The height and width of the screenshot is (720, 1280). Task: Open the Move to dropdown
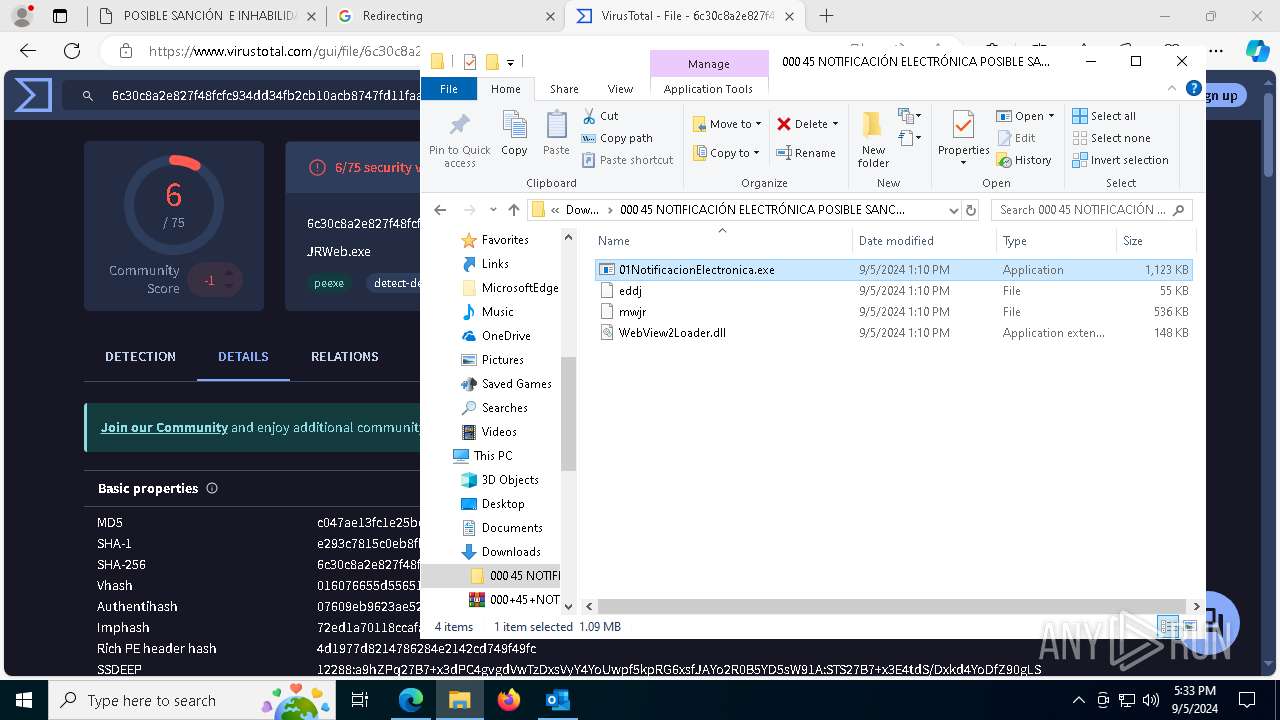click(x=727, y=124)
